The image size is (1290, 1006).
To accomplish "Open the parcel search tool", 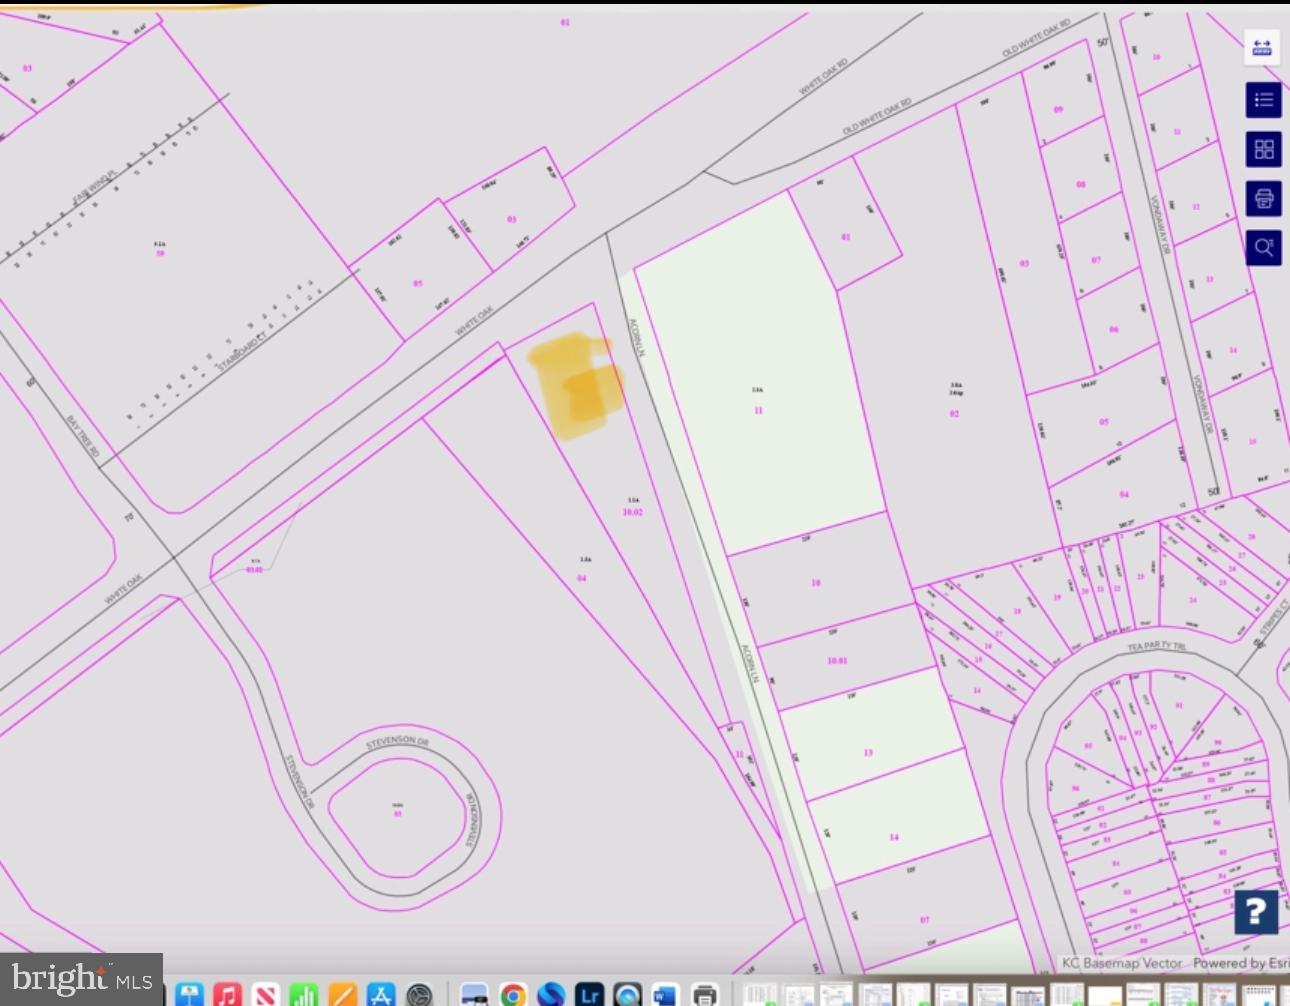I will (1263, 247).
